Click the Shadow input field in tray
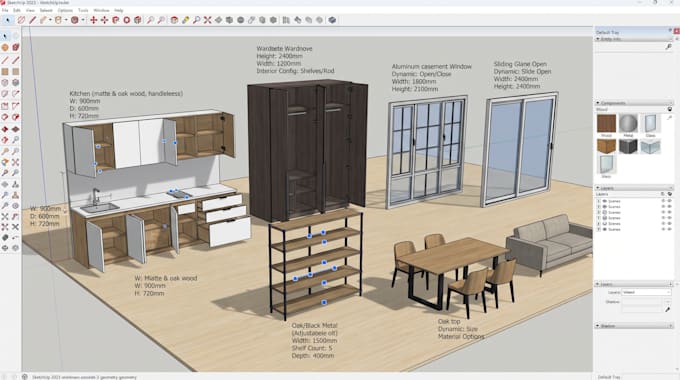This screenshot has height=380, width=680. pyautogui.click(x=643, y=302)
